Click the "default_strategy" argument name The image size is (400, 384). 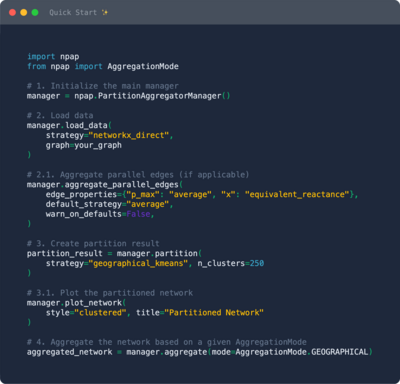tap(84, 204)
